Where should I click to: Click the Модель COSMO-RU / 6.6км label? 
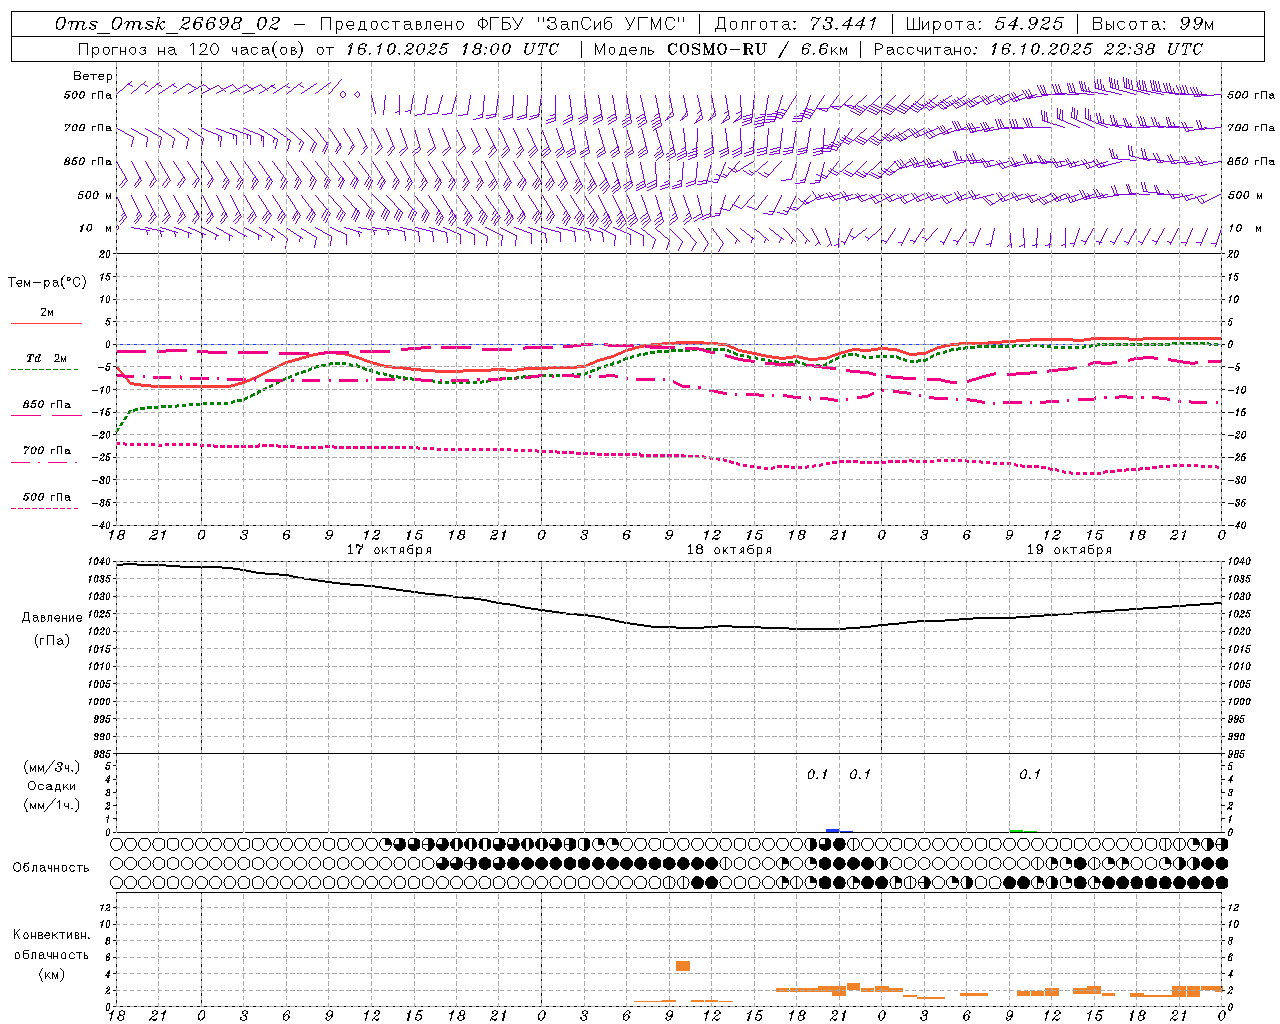click(720, 48)
